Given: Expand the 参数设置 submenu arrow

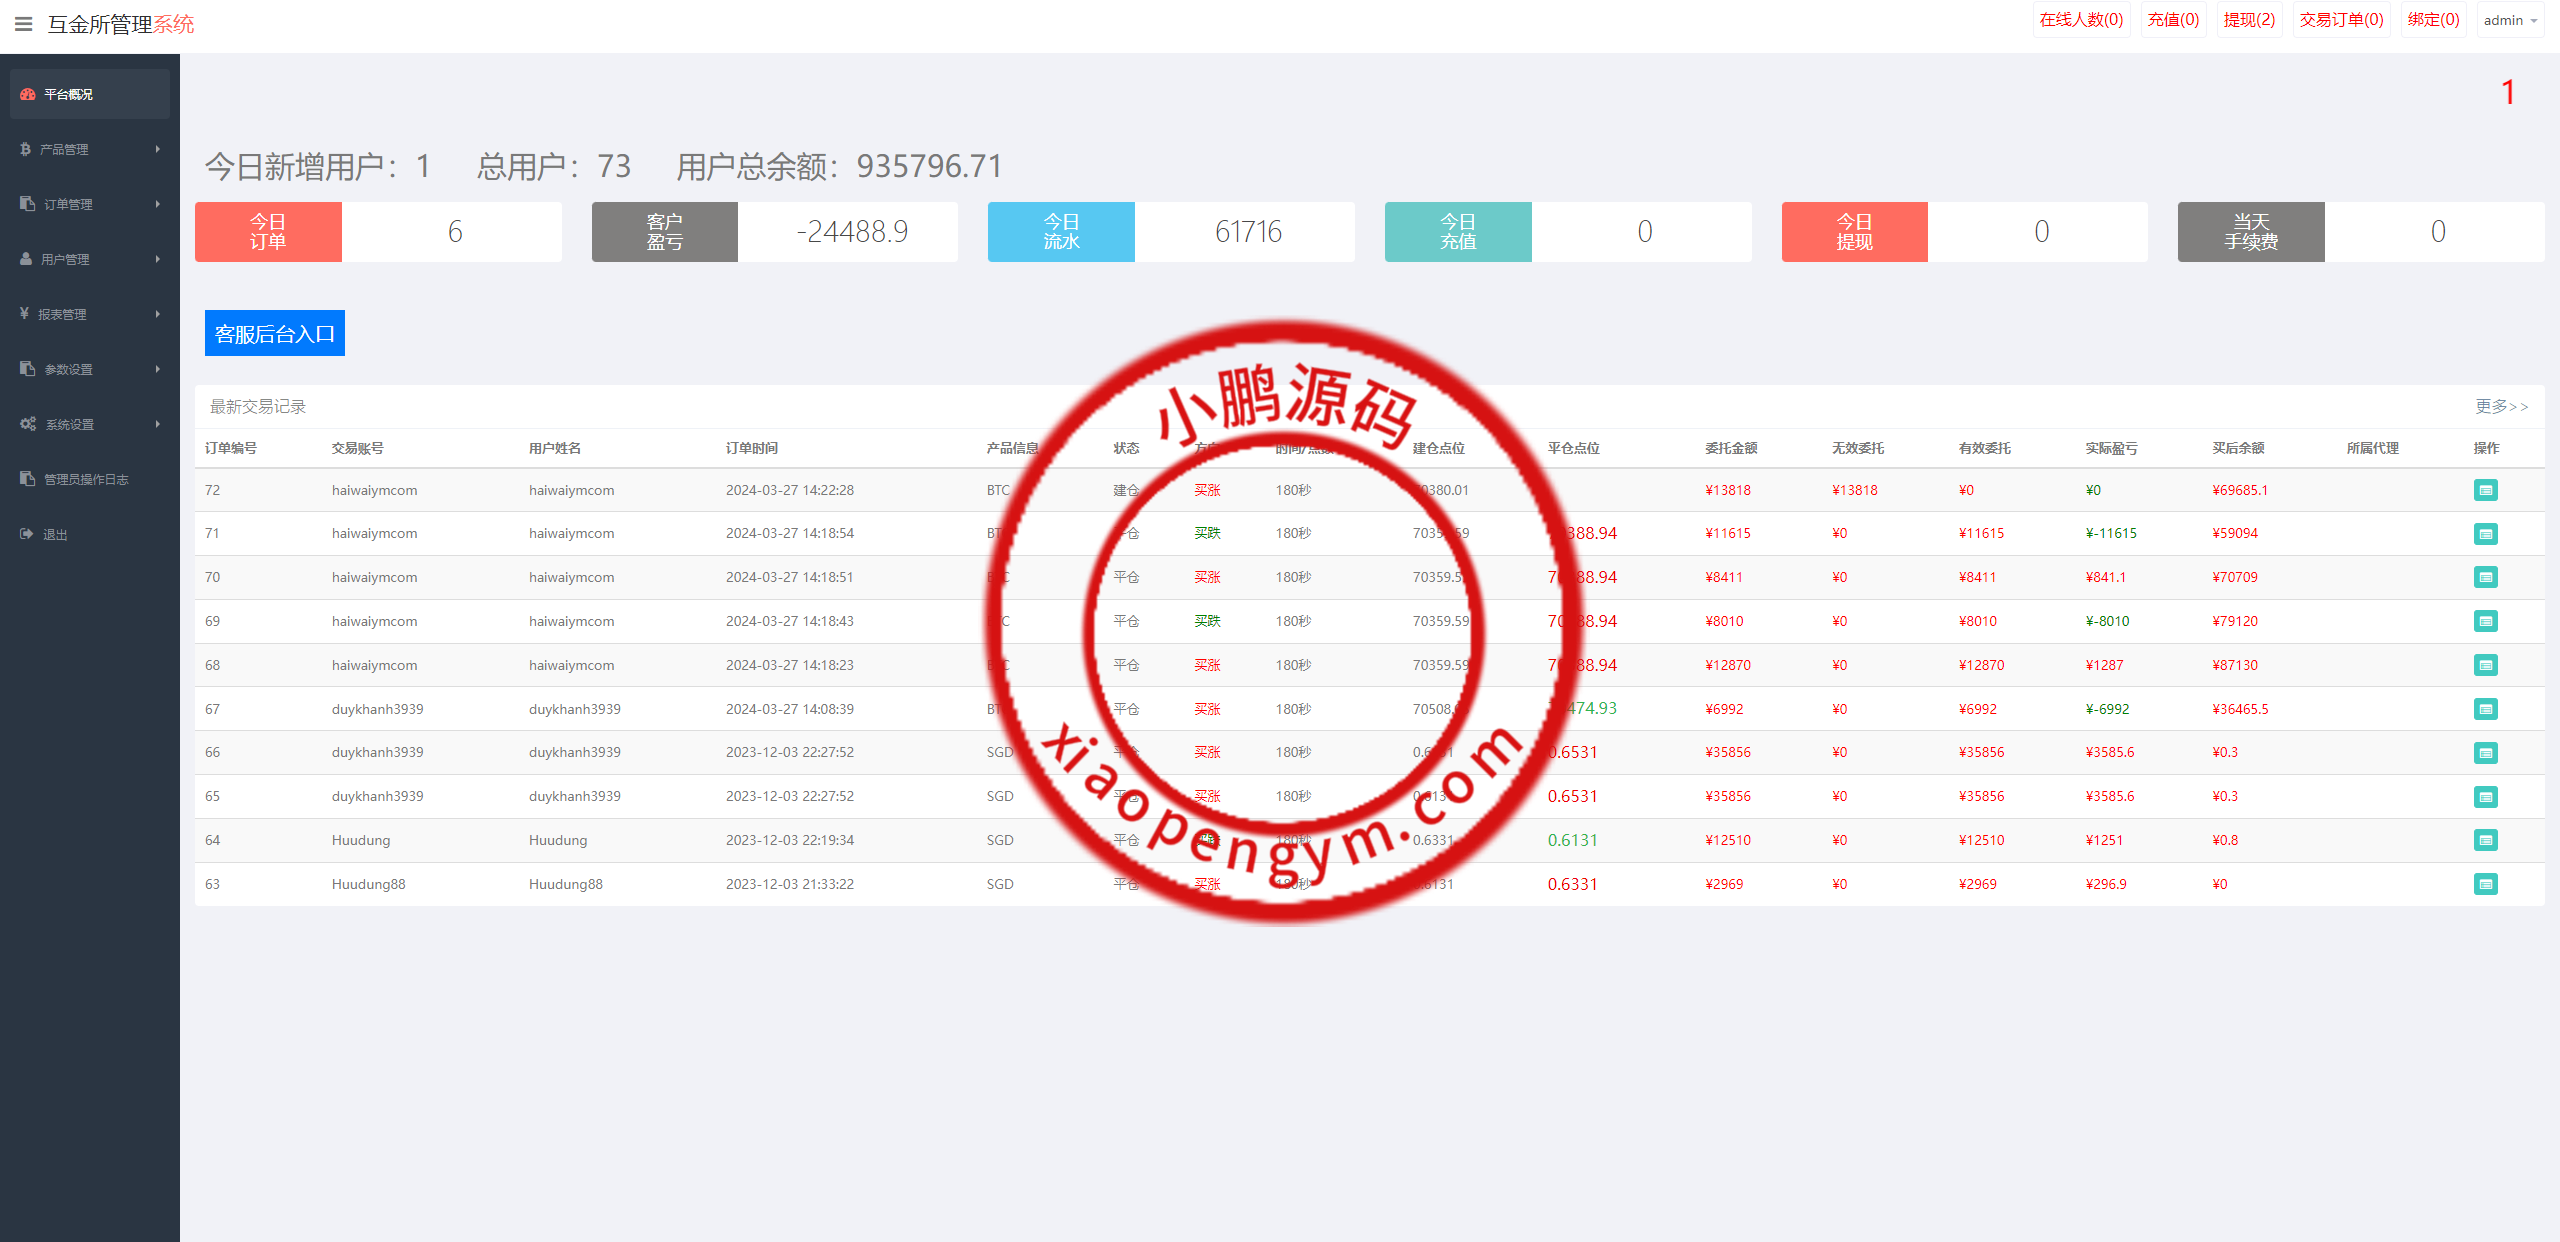Looking at the screenshot, I should [158, 369].
